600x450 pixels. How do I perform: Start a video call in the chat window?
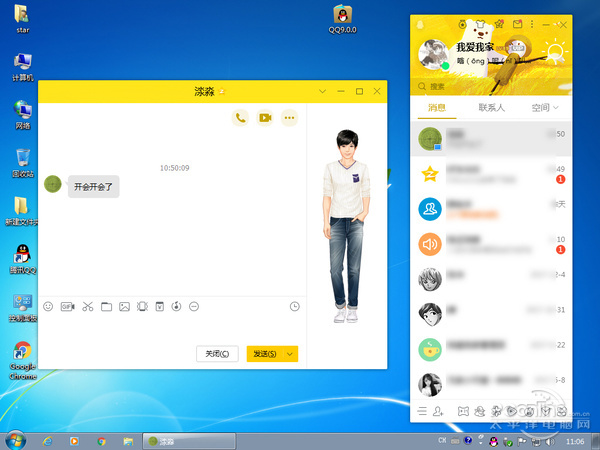265,118
